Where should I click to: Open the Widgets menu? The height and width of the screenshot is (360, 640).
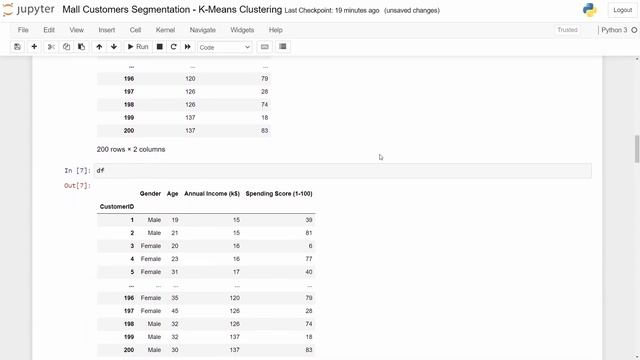242,30
